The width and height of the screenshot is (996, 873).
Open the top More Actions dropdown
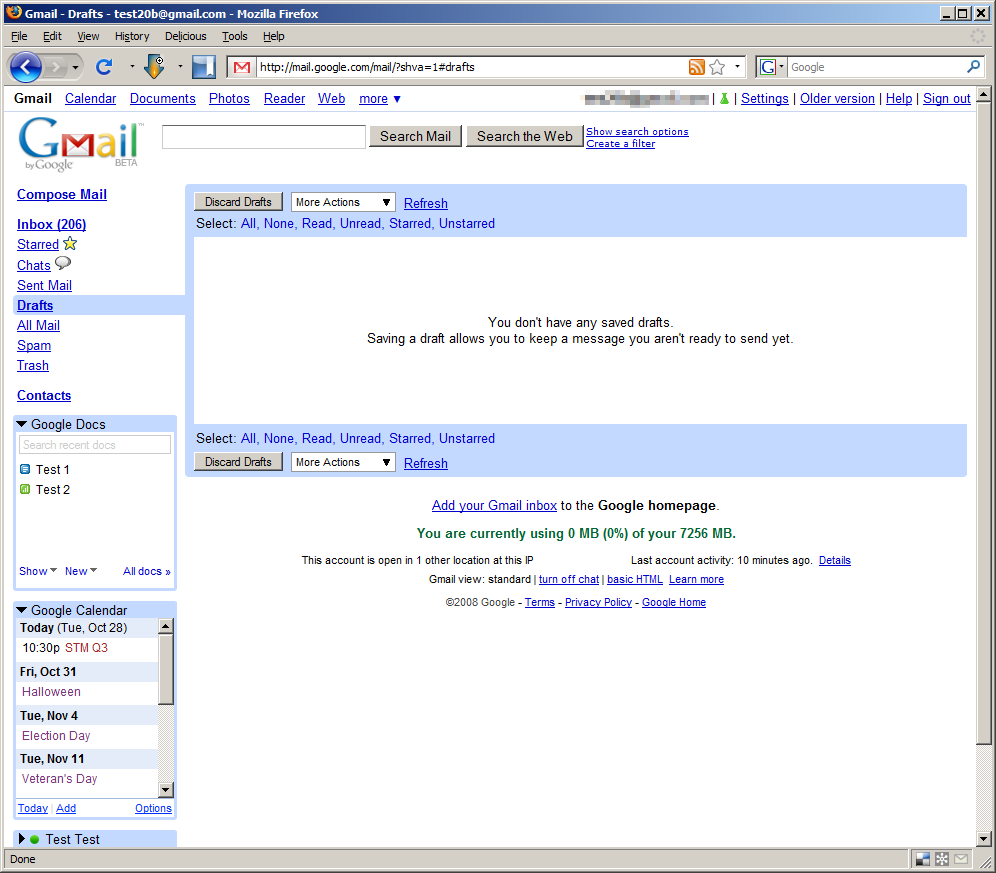pos(343,202)
